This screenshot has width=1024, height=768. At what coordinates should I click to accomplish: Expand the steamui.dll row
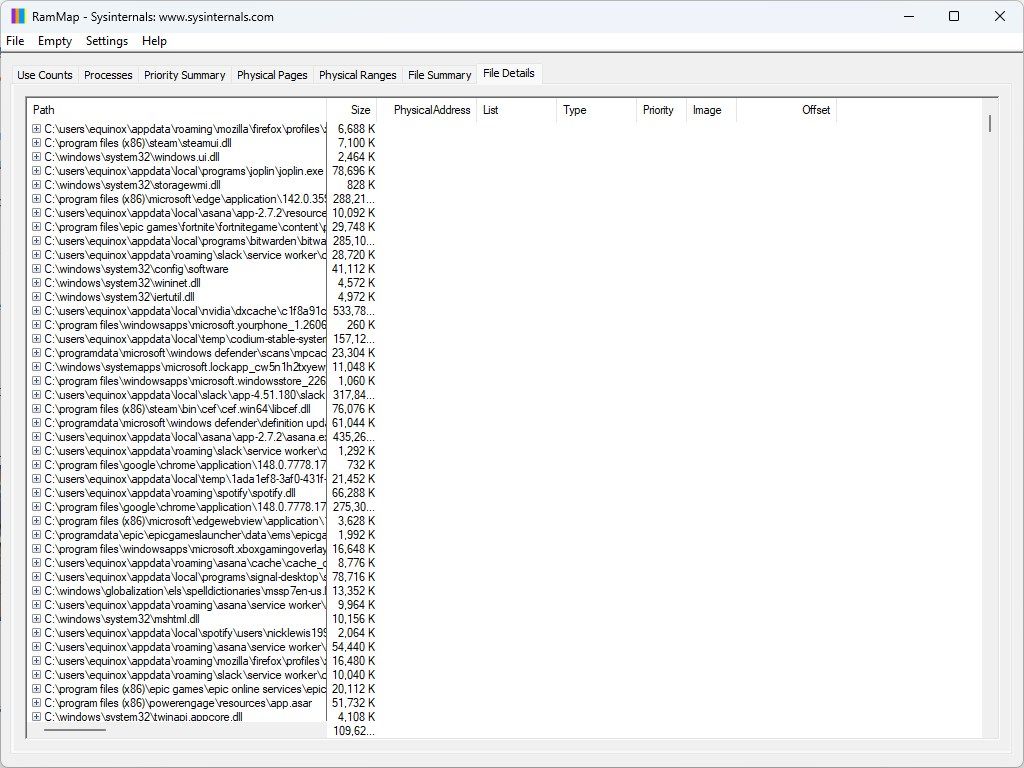(x=37, y=143)
